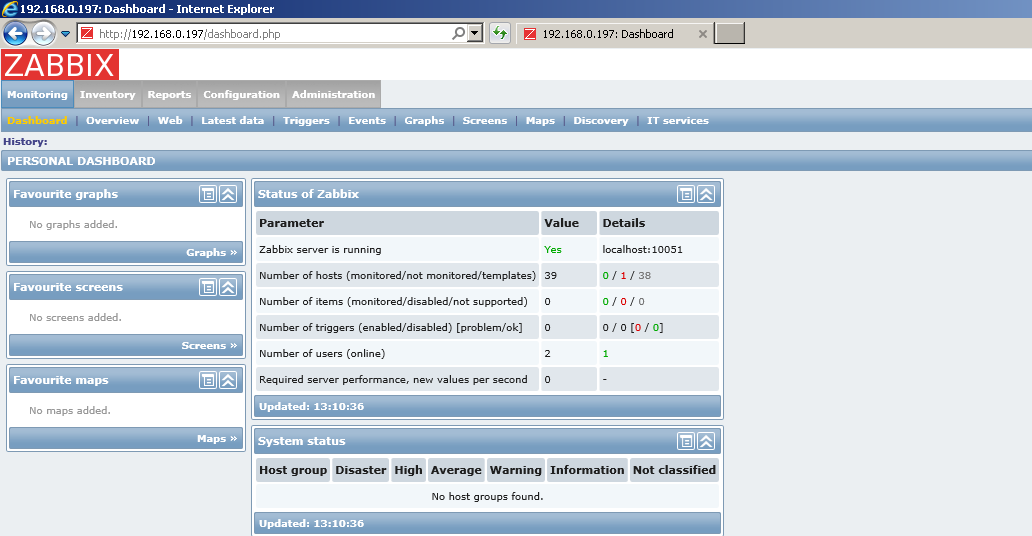The image size is (1032, 536).
Task: Click the 'Disaster' column header
Action: (x=361, y=470)
